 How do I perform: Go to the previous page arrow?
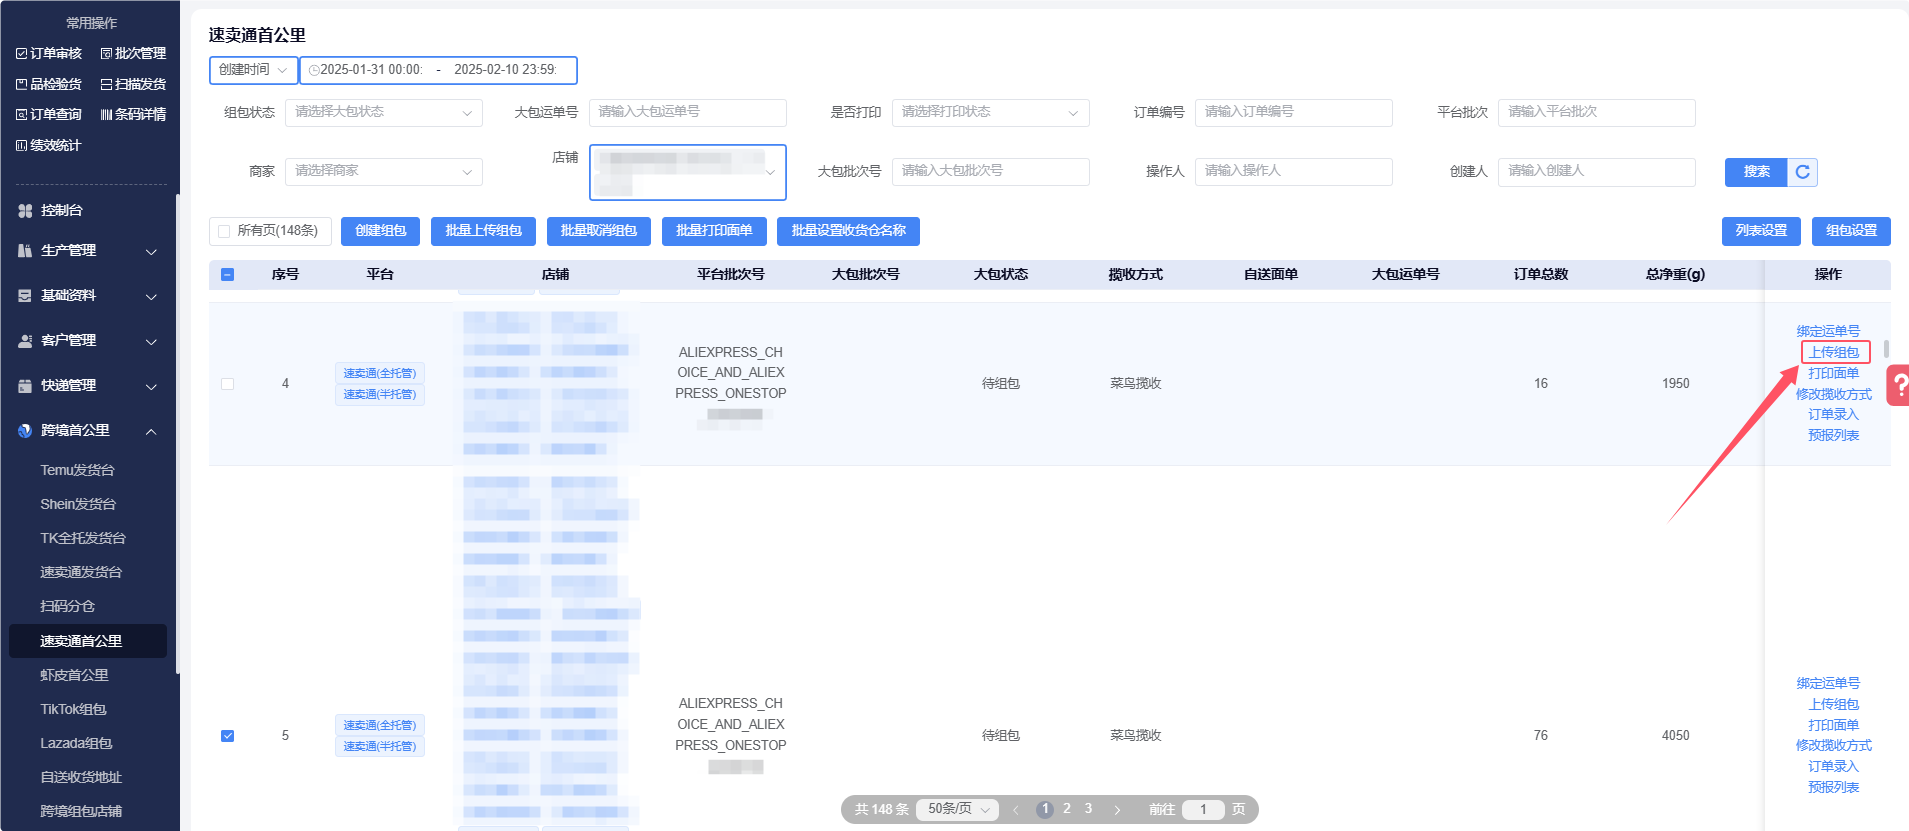coord(1016,810)
